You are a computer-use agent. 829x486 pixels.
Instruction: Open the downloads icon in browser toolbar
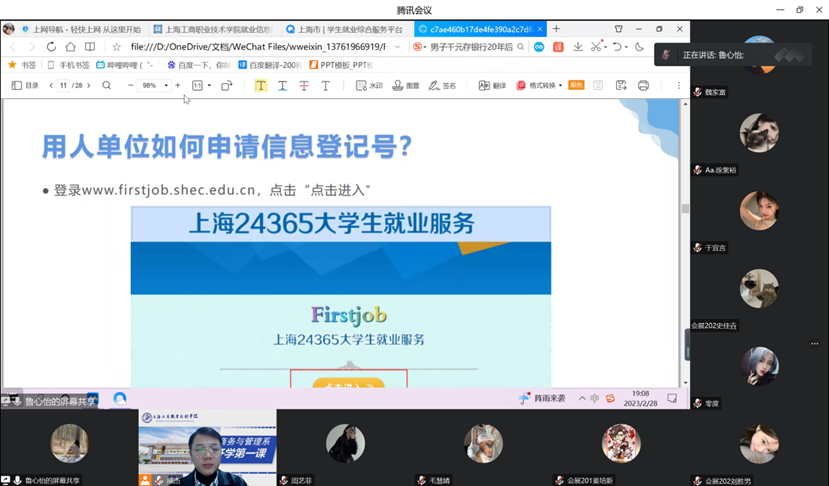578,47
